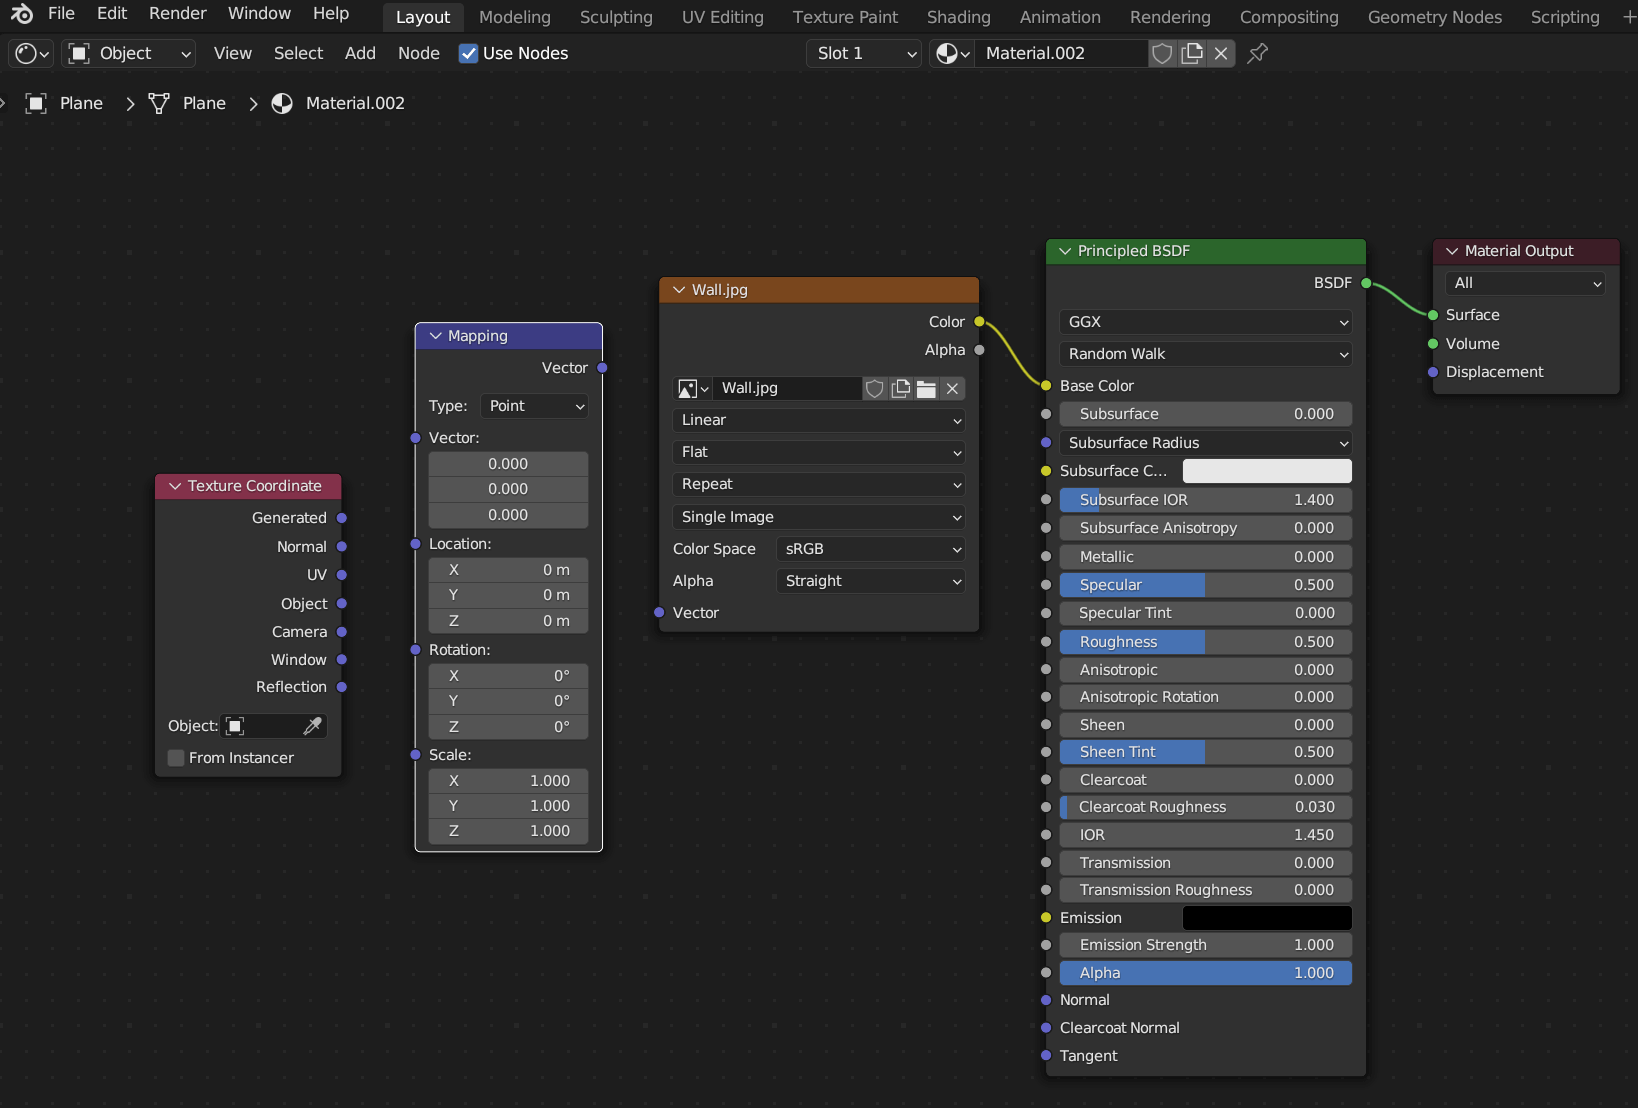Open the View menu in node editor
The height and width of the screenshot is (1108, 1638).
tap(232, 53)
